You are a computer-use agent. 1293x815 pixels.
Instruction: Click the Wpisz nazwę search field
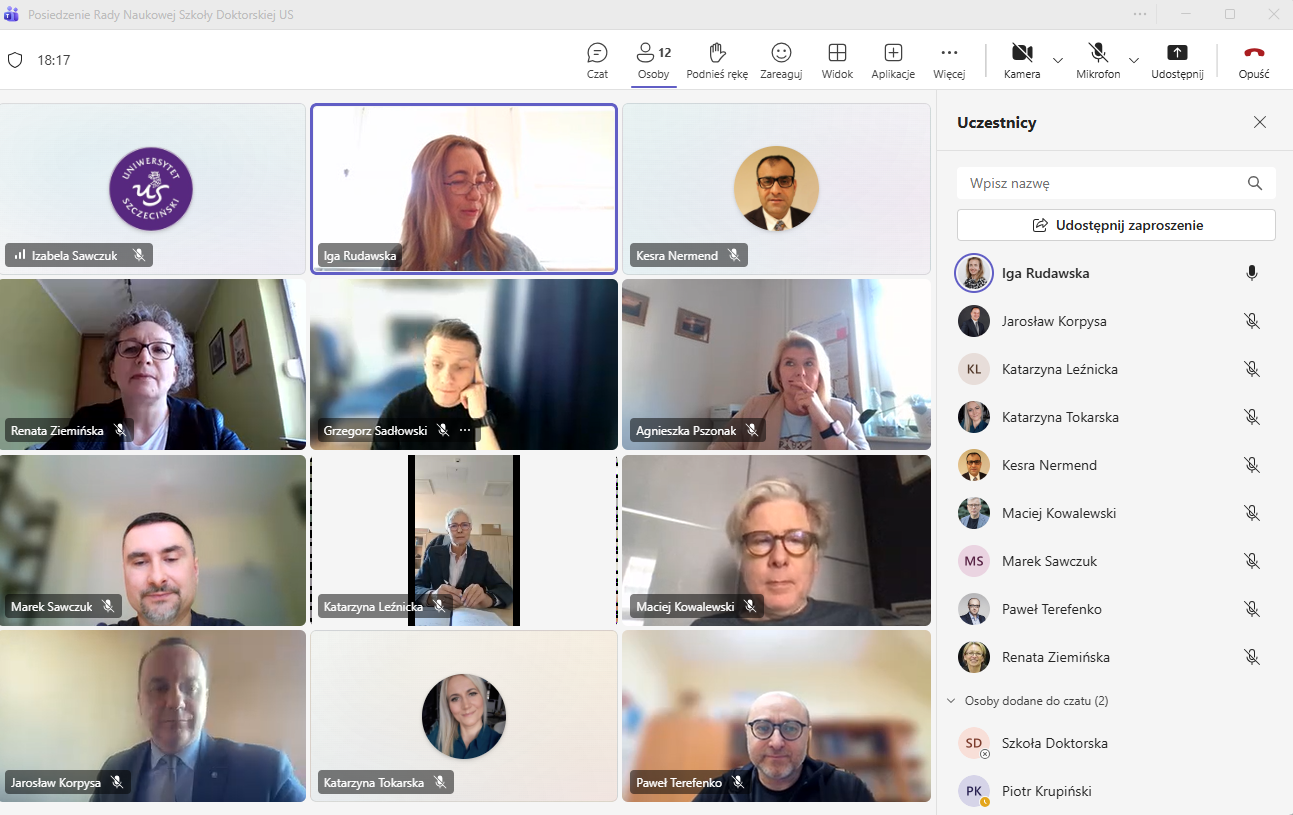tap(1100, 183)
